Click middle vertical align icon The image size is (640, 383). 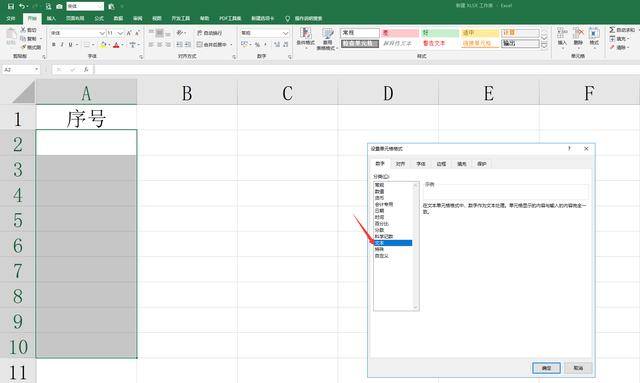(160, 33)
